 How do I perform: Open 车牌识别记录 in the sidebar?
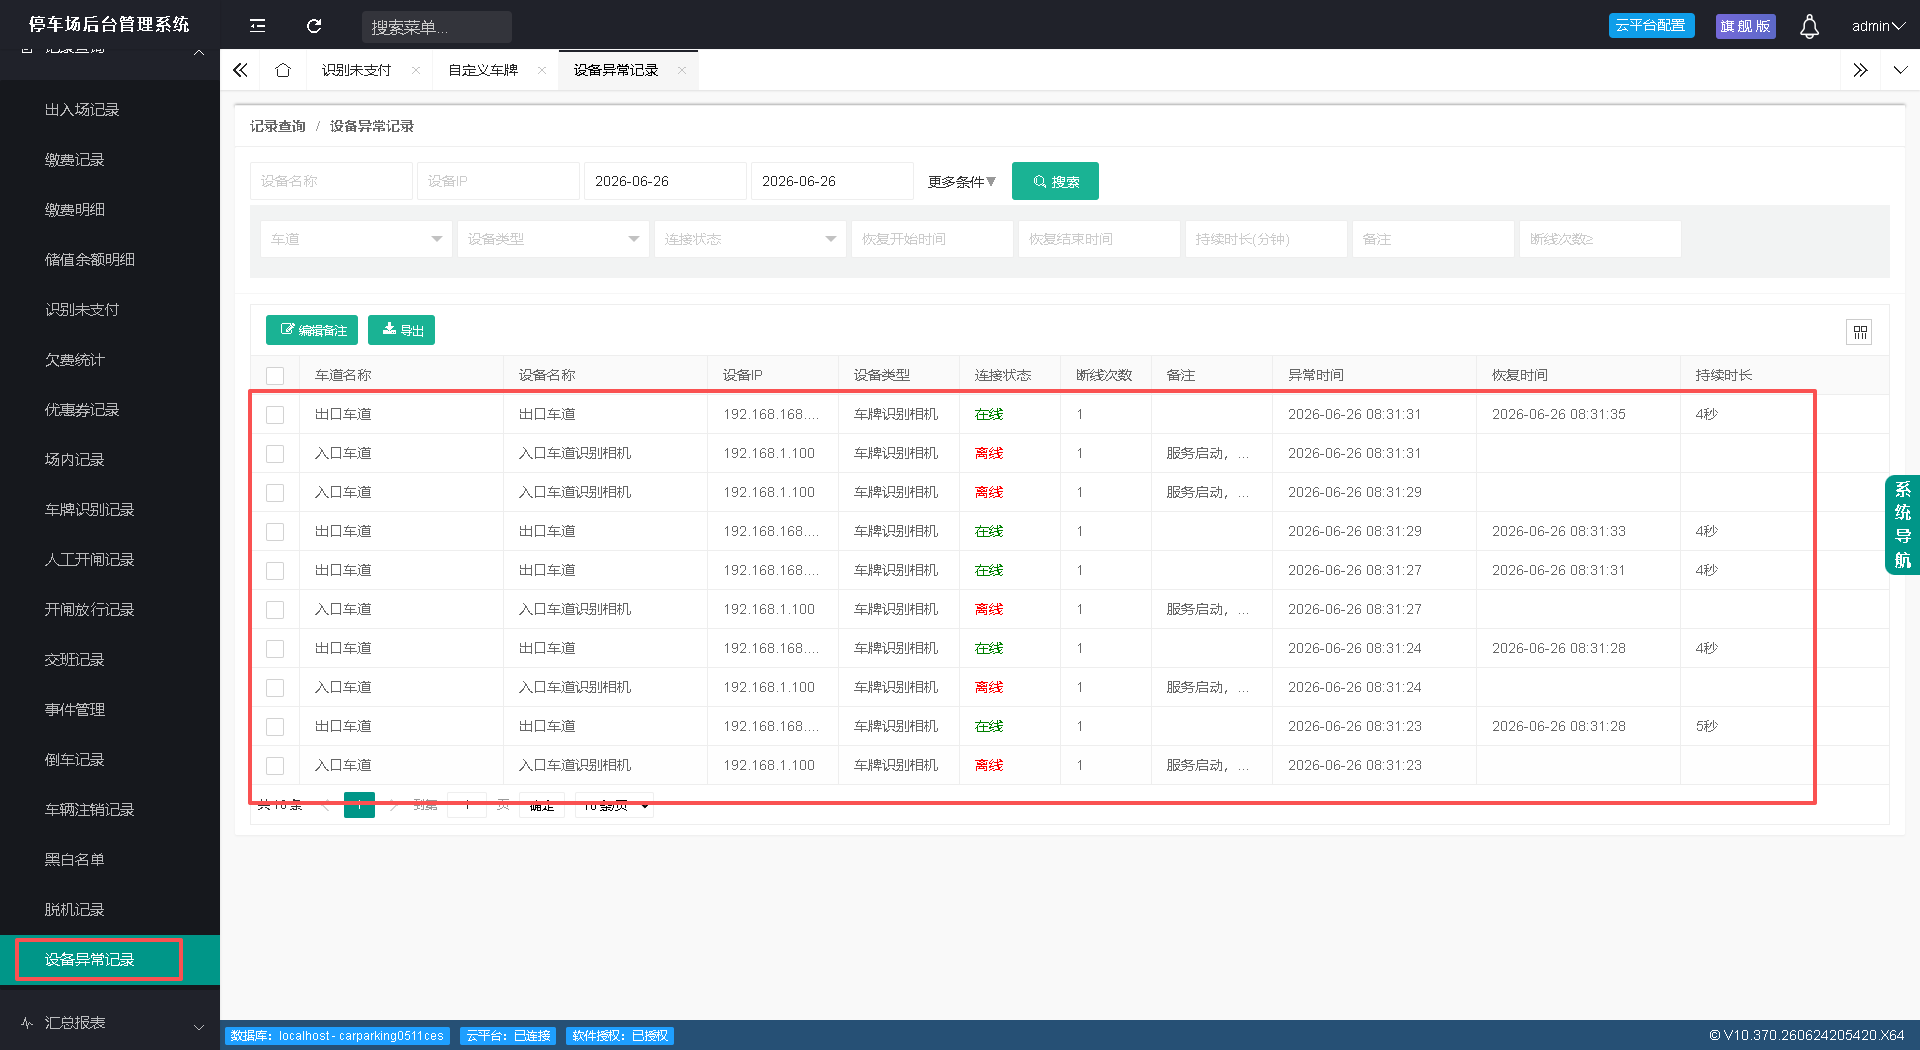click(89, 509)
